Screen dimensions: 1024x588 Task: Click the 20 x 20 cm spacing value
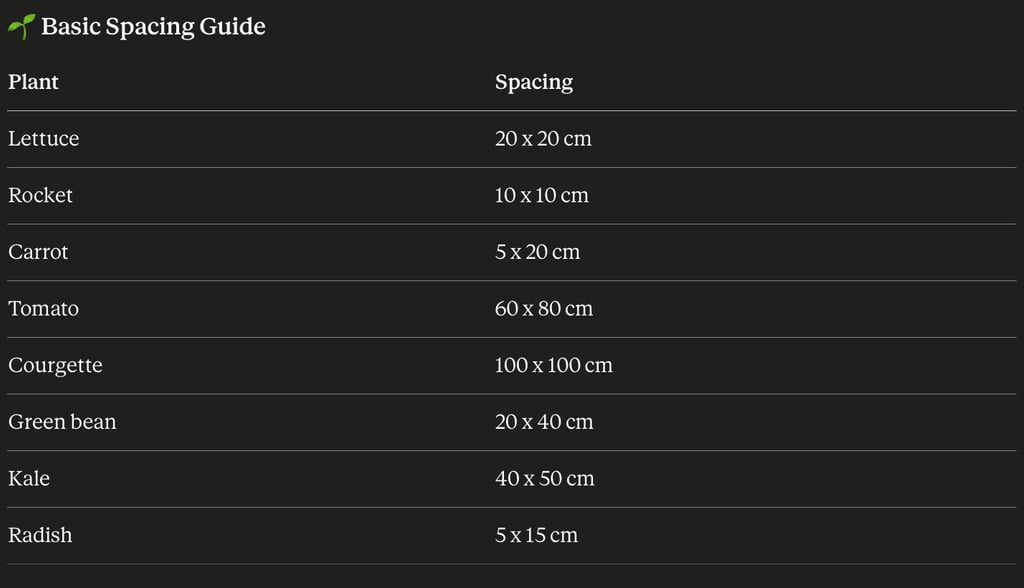click(543, 139)
